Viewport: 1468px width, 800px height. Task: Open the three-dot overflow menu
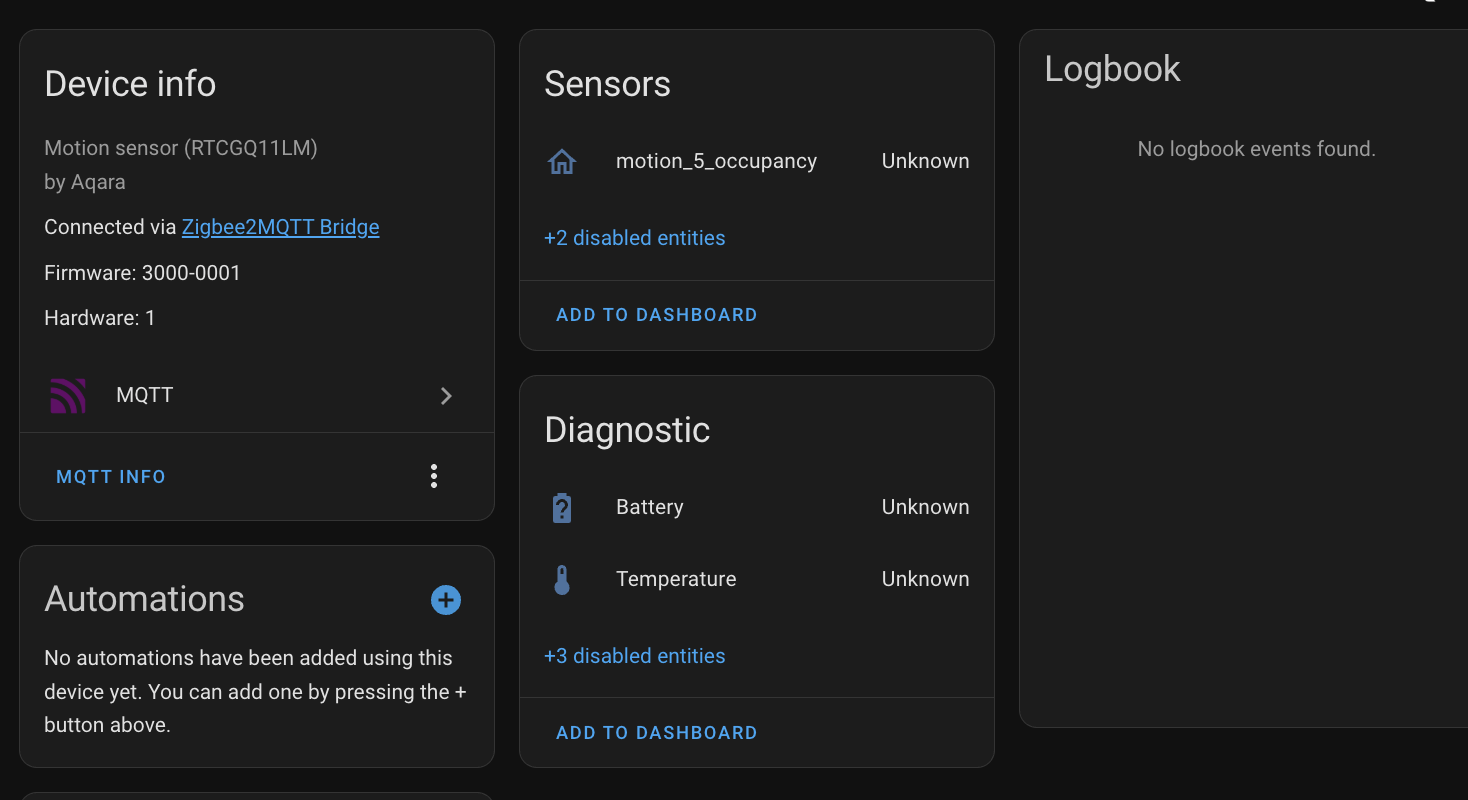coord(434,476)
